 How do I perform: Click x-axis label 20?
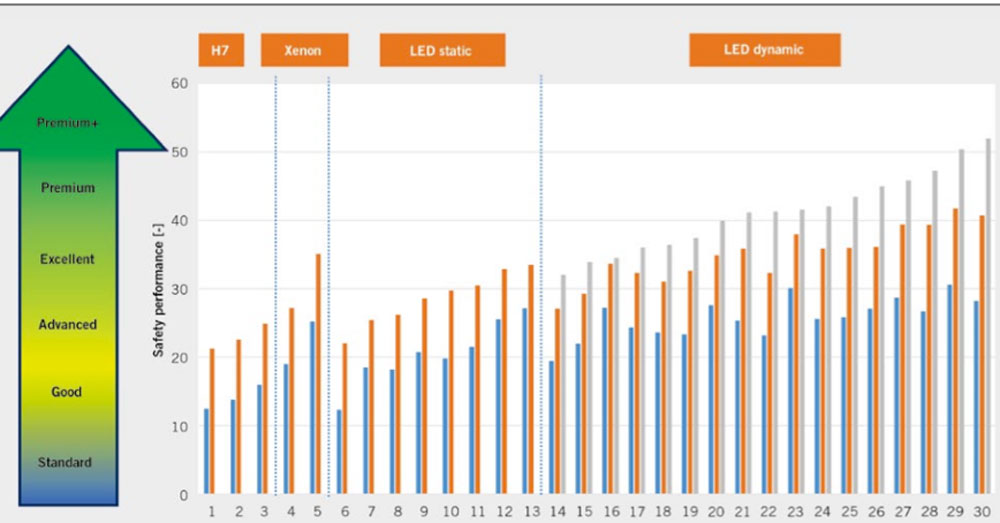coord(716,512)
